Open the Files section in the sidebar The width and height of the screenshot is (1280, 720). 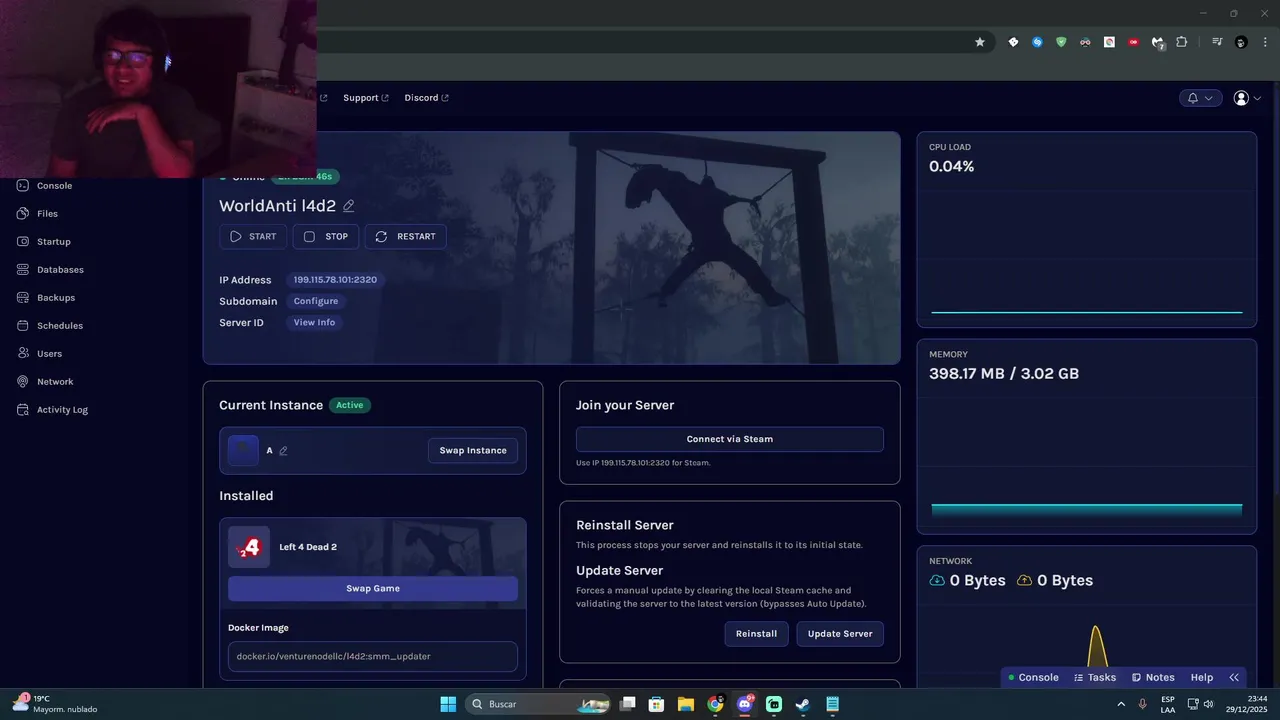(38, 214)
